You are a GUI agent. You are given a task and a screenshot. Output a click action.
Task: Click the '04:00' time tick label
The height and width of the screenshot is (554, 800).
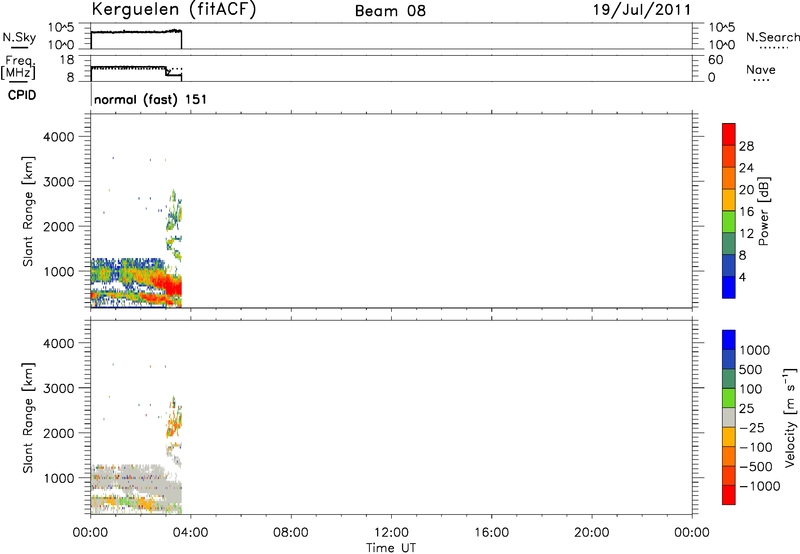coord(191,533)
